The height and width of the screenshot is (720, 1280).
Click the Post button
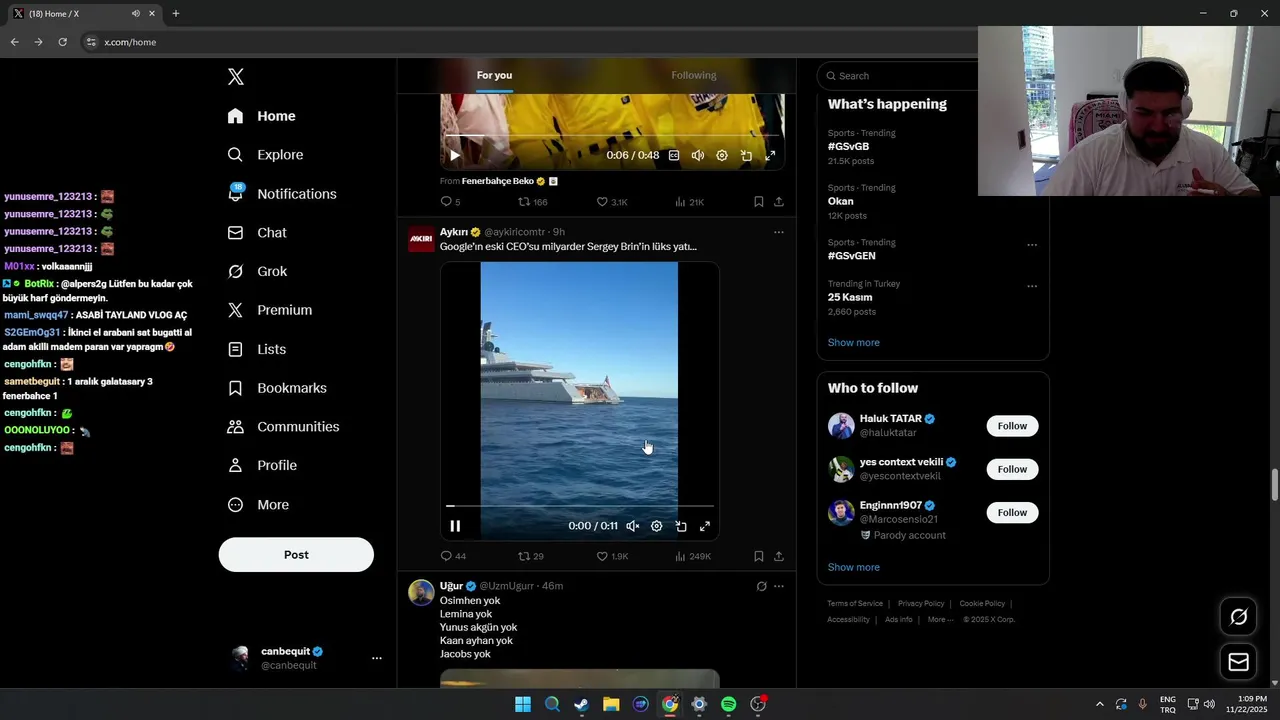point(296,555)
